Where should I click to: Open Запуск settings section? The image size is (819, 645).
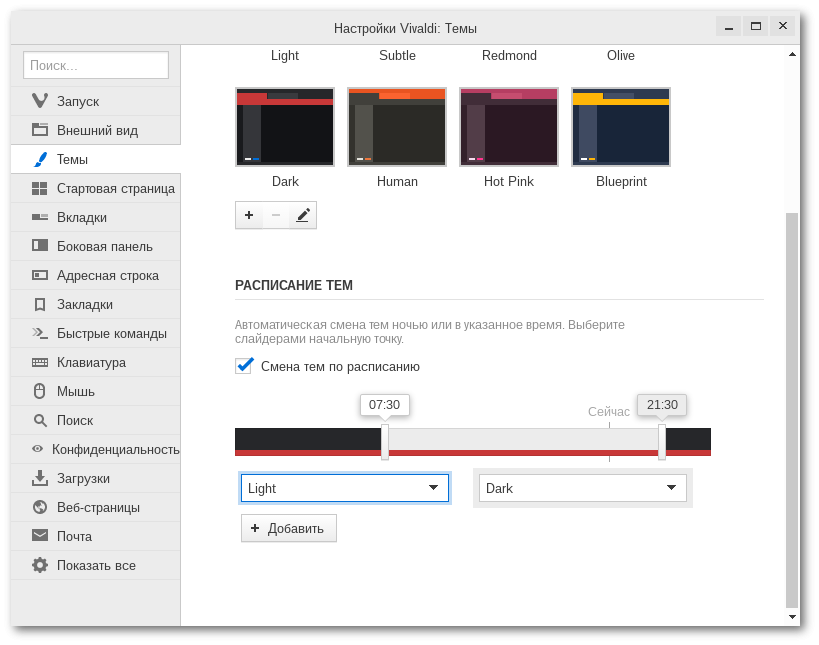click(96, 101)
